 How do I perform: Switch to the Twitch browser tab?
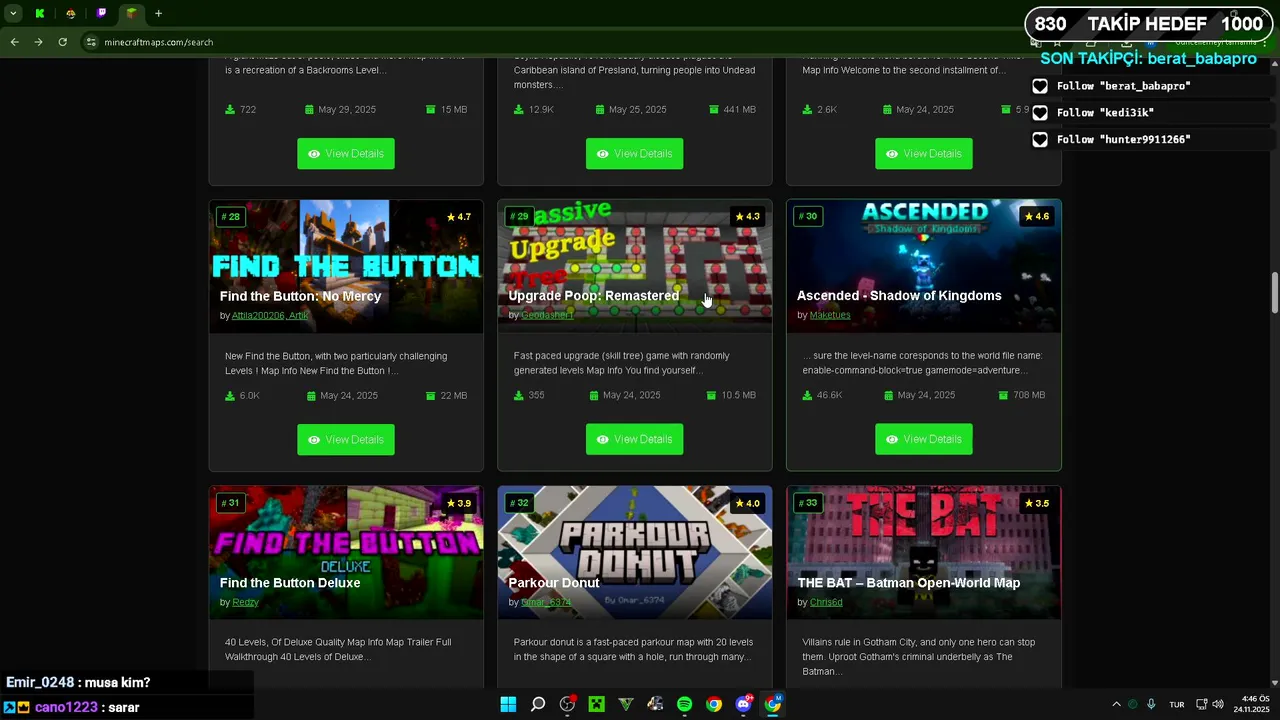click(101, 14)
